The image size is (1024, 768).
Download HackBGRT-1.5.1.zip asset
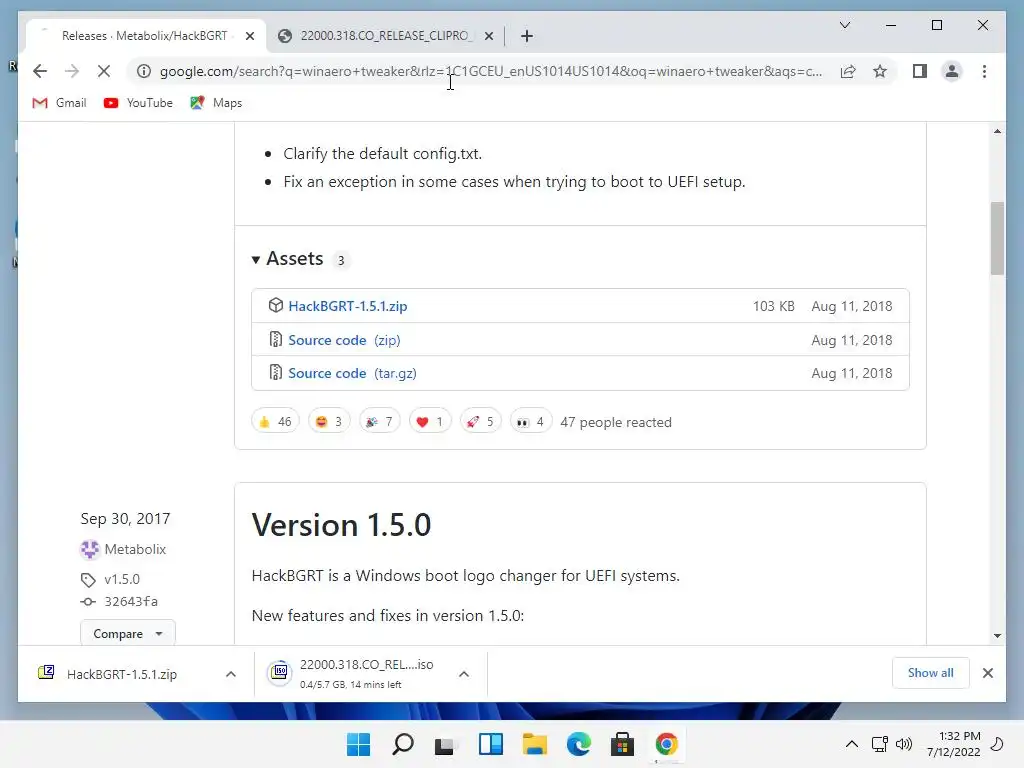click(x=347, y=306)
